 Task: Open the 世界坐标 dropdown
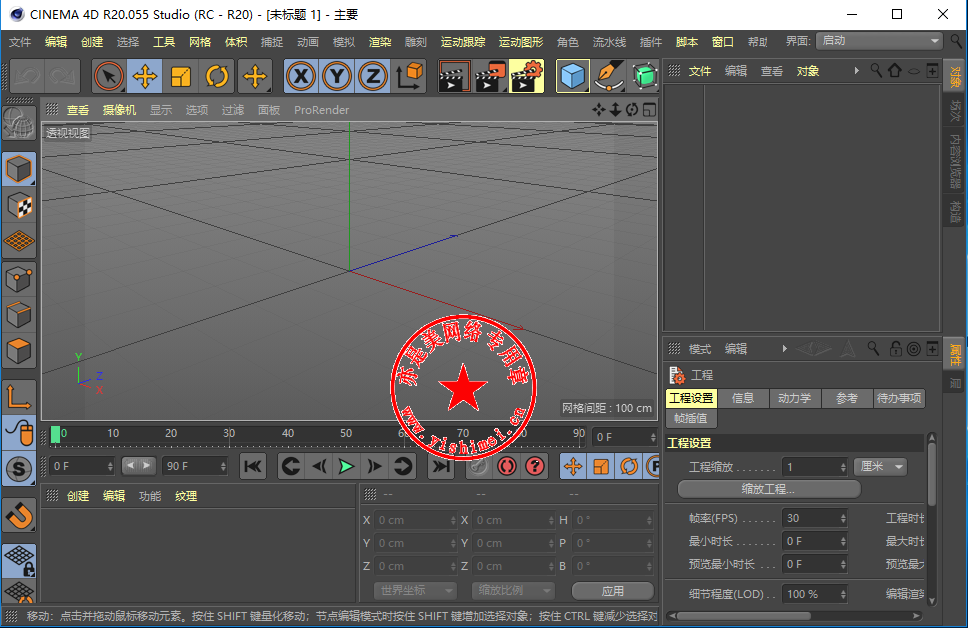coord(415,590)
